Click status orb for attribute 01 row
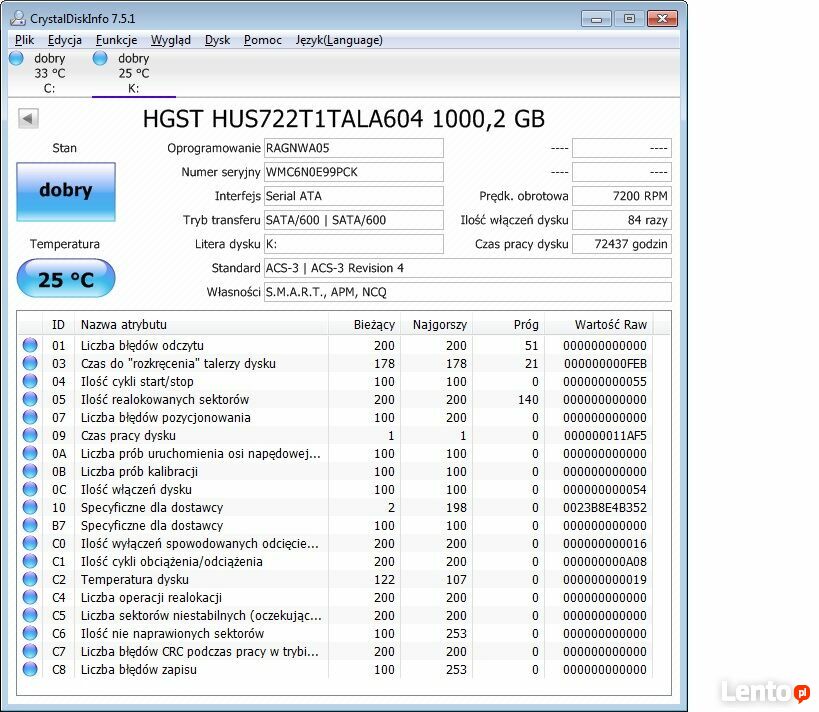 (30, 345)
